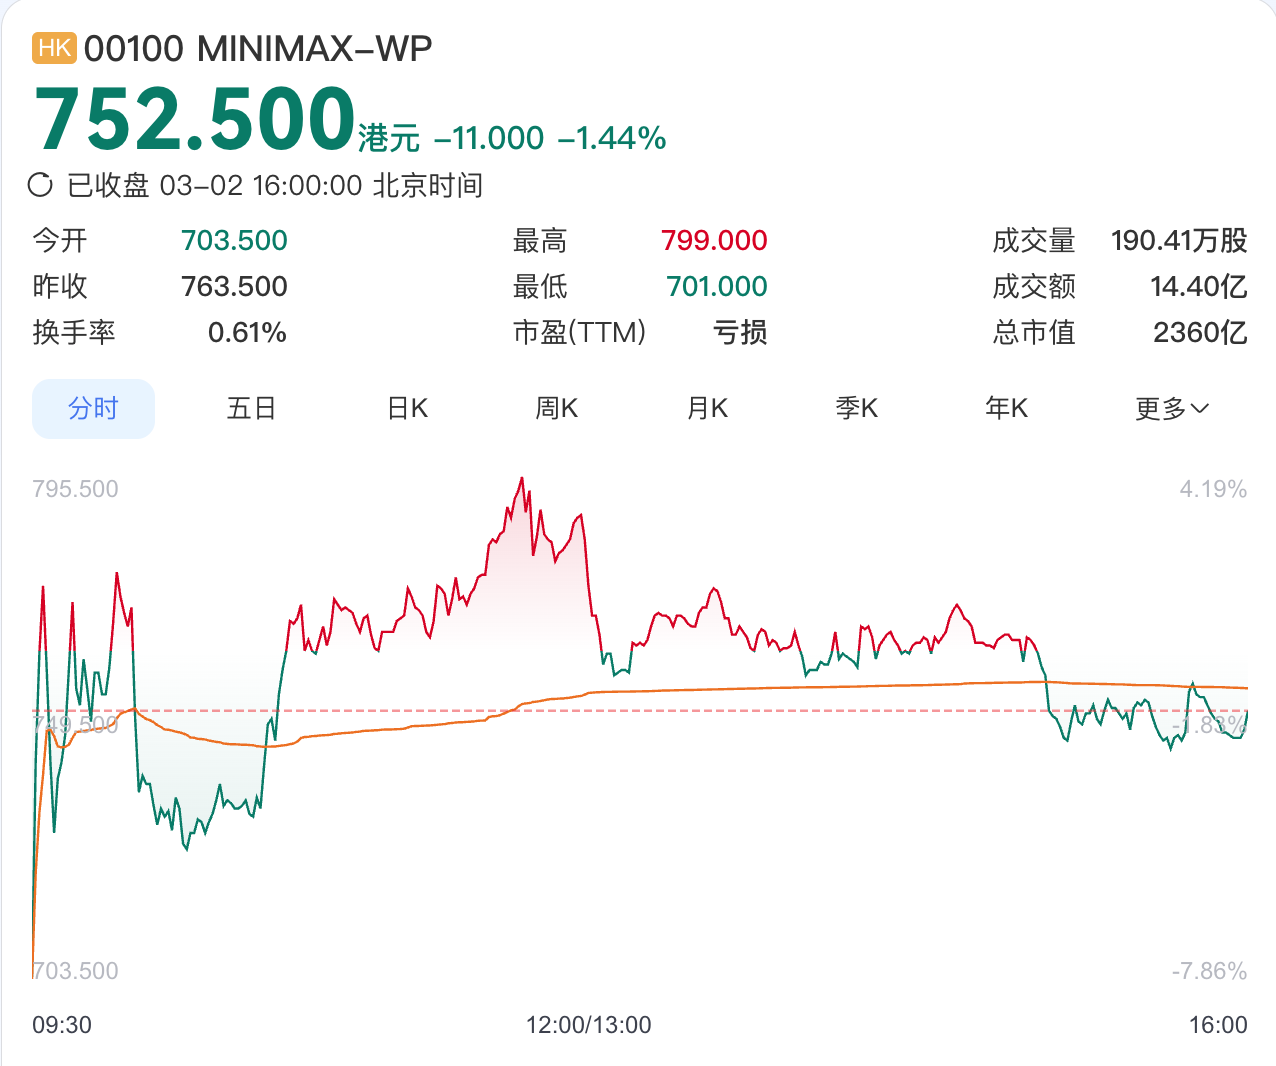Click the stock name 00100 MINIMAX-WP

coord(258,48)
